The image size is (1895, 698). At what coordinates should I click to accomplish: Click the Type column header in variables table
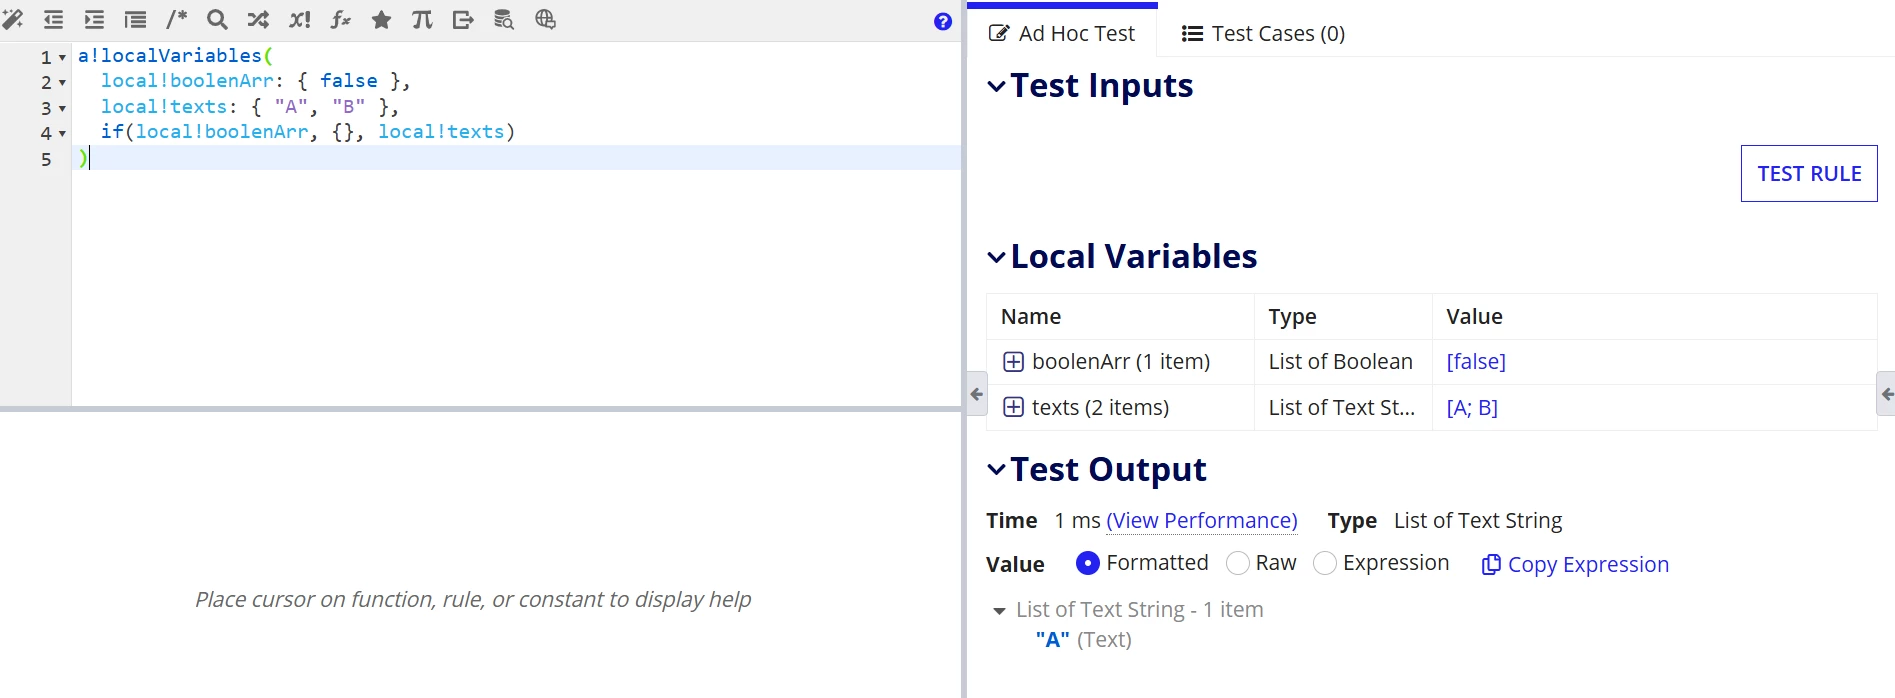pyautogui.click(x=1292, y=317)
